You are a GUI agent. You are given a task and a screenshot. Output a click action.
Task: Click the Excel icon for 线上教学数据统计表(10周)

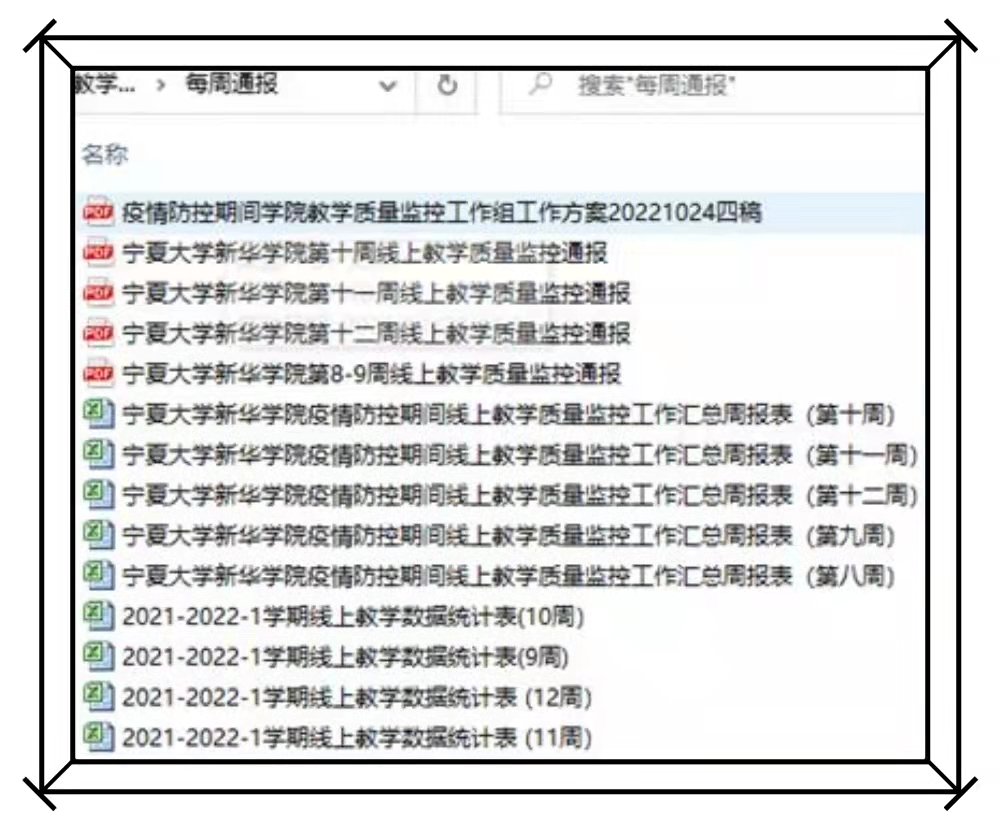coord(98,615)
